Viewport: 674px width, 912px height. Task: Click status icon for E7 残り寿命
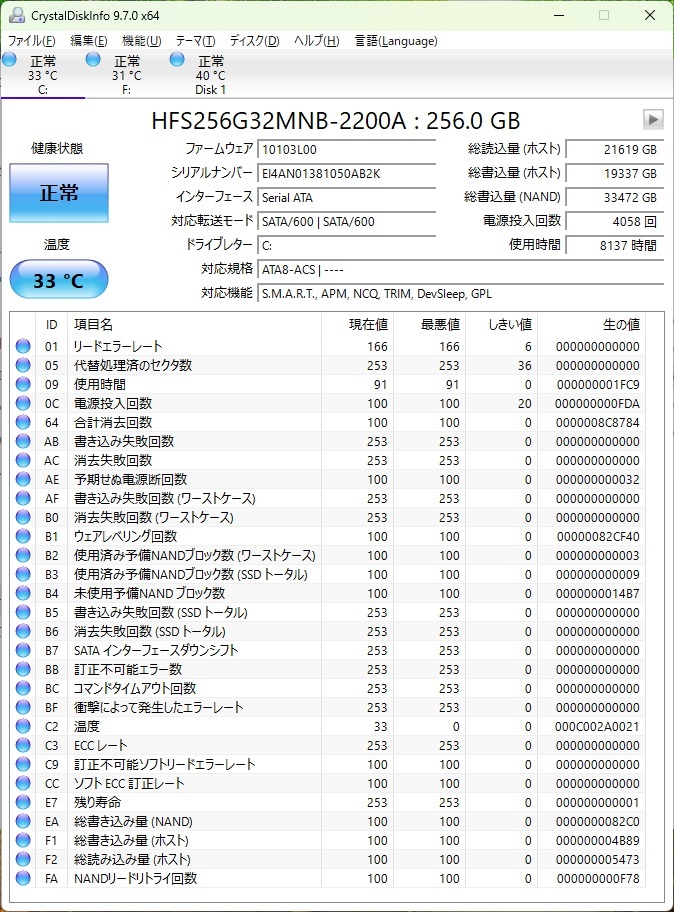23,802
